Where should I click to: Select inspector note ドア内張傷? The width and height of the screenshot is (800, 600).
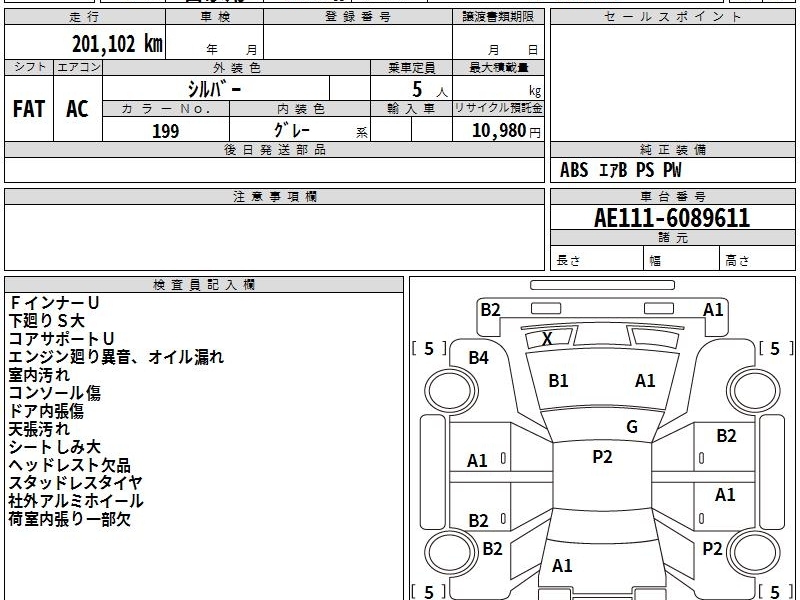pos(46,411)
